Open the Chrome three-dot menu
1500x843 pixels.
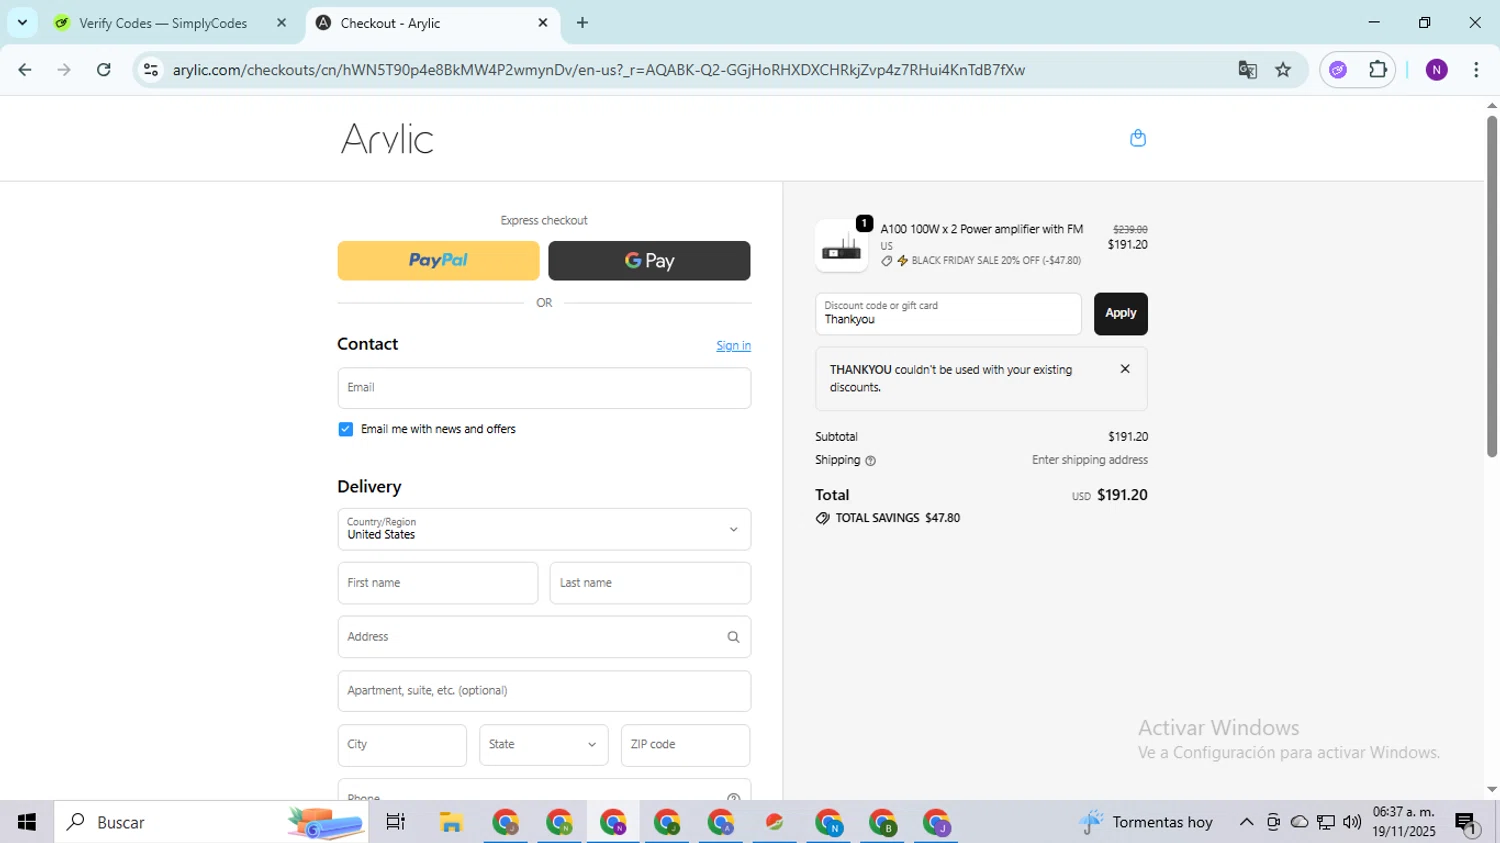tap(1476, 70)
